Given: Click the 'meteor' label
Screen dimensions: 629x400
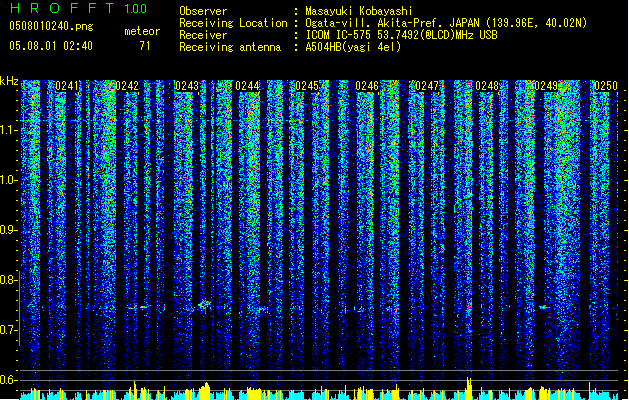Looking at the screenshot, I should (x=142, y=31).
